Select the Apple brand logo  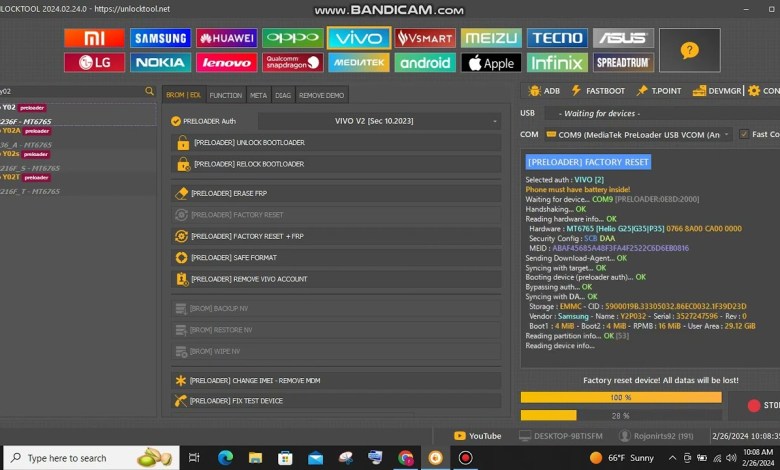point(491,63)
